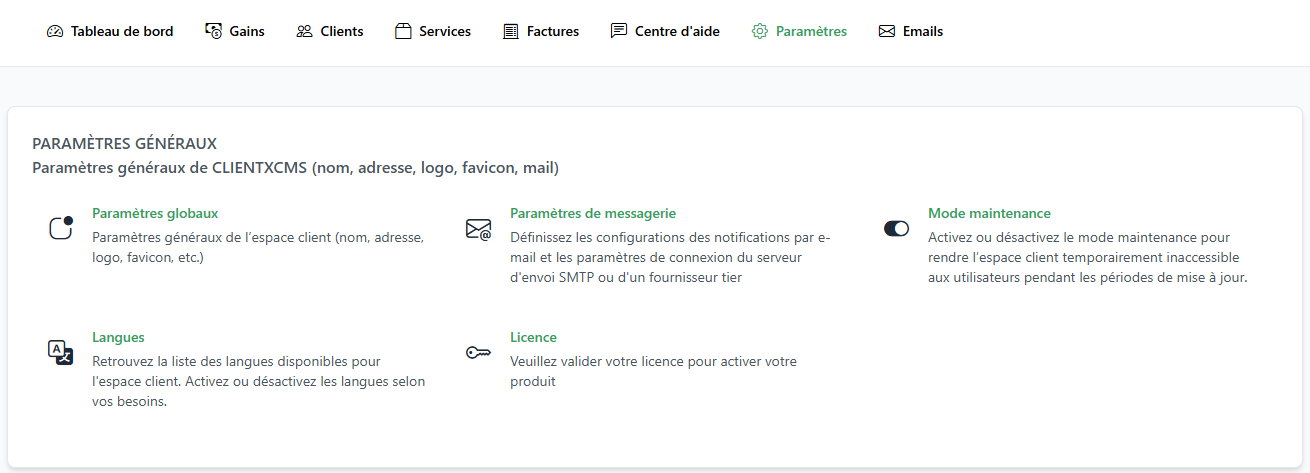Click the invoice icon next to Factures
Image resolution: width=1310 pixels, height=473 pixels.
pos(511,31)
